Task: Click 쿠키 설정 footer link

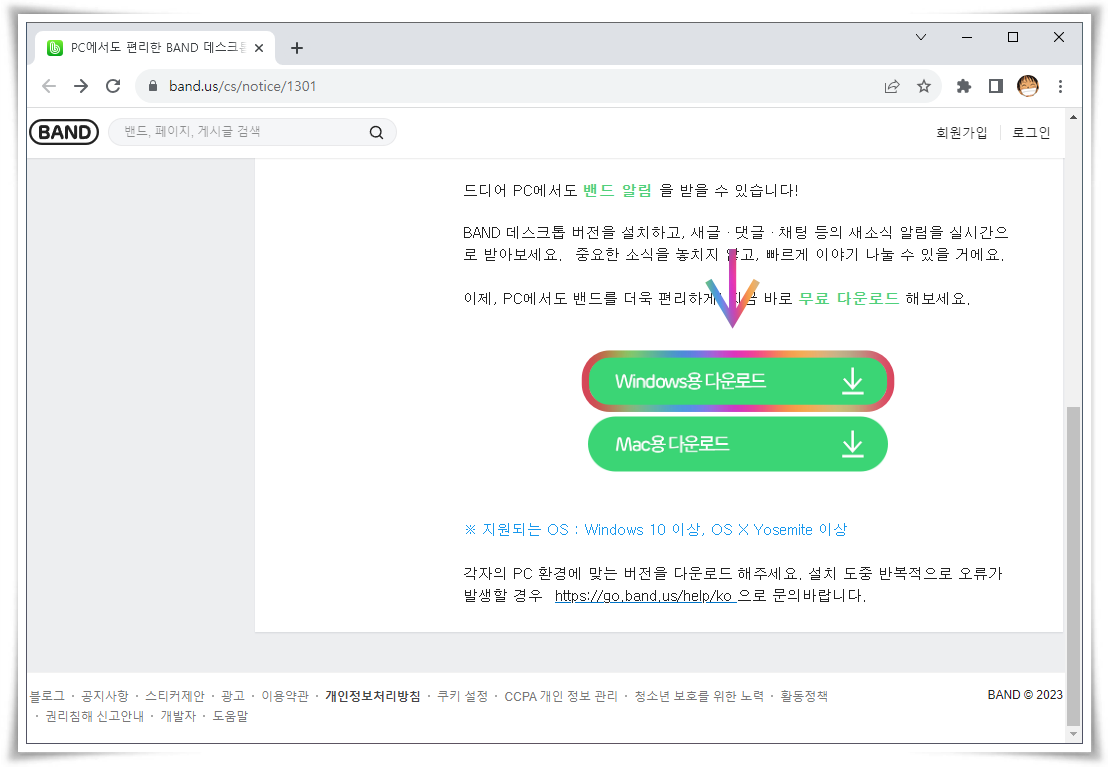Action: coord(462,696)
